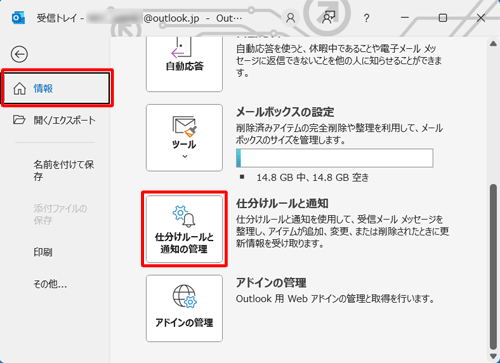
Task: Click the Outlook app icon in title bar
Action: [18, 18]
